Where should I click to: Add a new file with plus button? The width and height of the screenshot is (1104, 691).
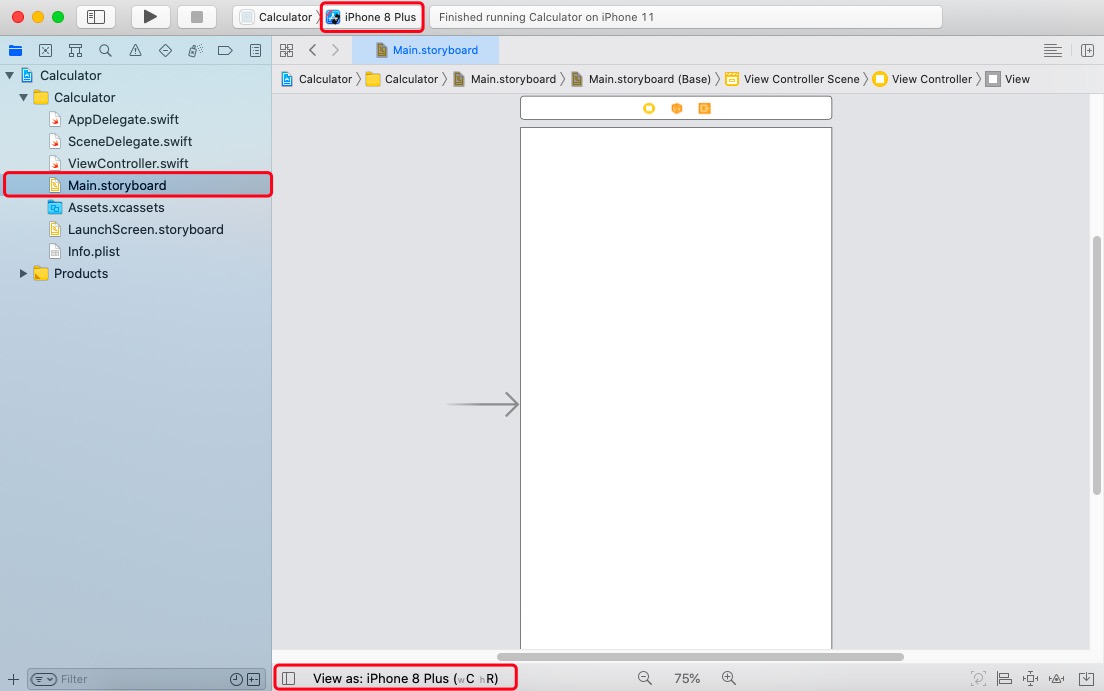13,679
